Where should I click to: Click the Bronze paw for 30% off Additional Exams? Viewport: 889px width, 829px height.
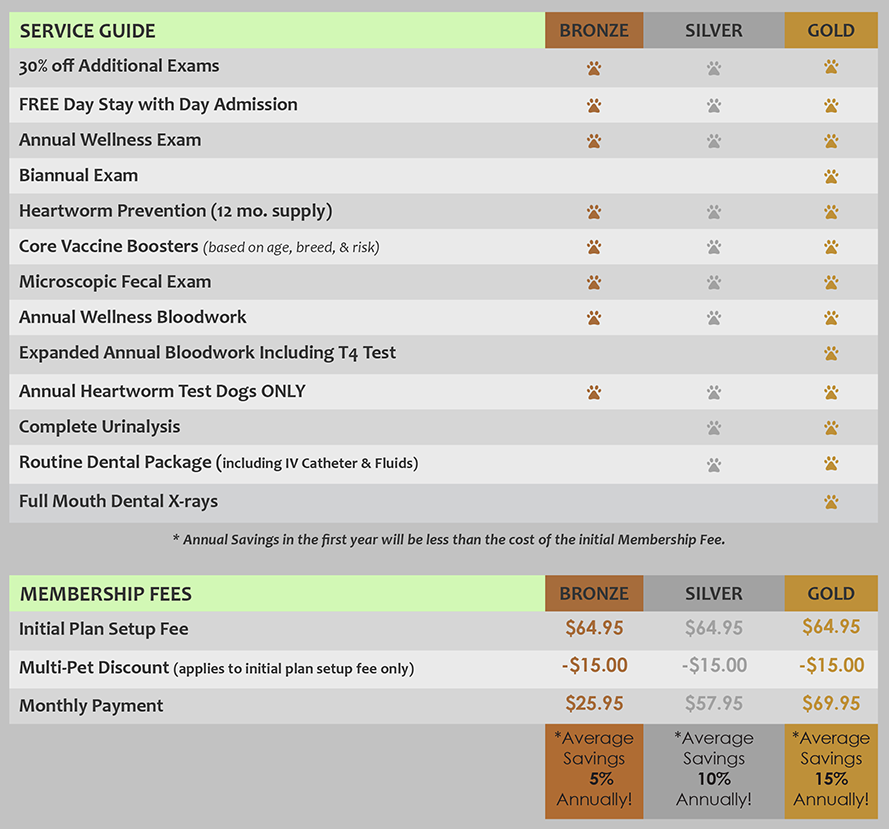tap(594, 69)
